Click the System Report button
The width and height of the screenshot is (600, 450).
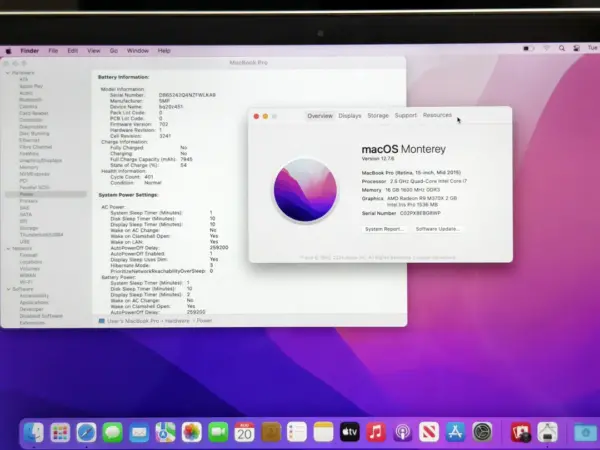384,229
